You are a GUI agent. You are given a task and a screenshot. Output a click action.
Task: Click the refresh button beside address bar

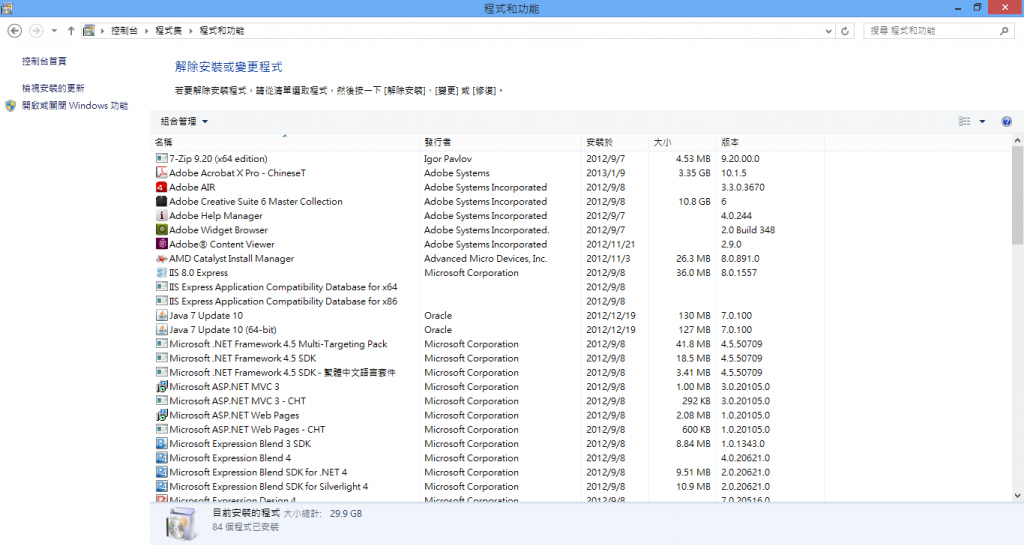[x=846, y=31]
